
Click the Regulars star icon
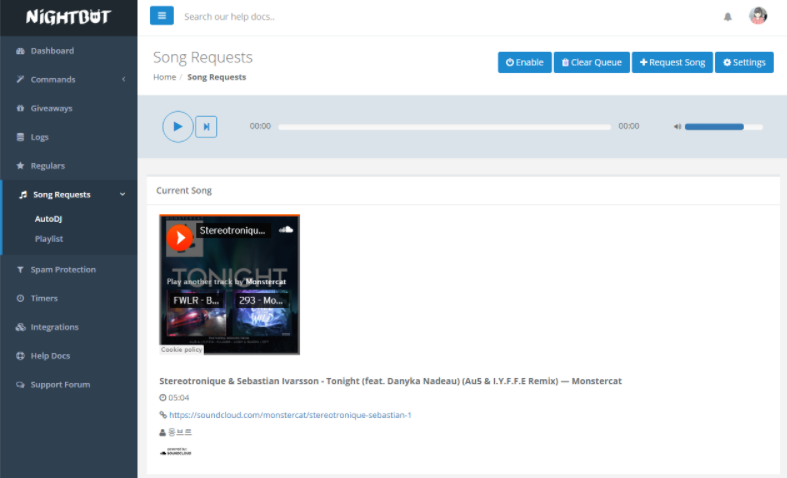pyautogui.click(x=20, y=166)
